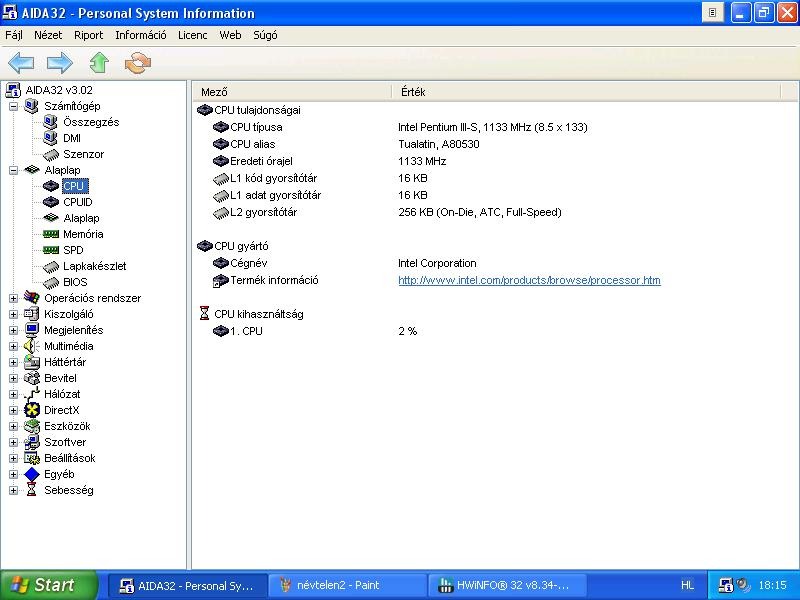This screenshot has width=800, height=600.
Task: Click the Kiszolgáló server icon
Action: [x=32, y=314]
